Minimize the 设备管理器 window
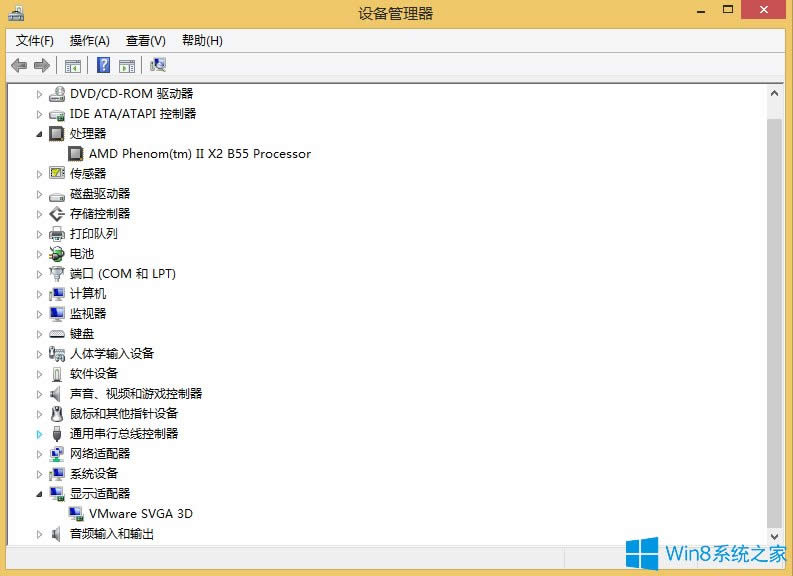 701,11
